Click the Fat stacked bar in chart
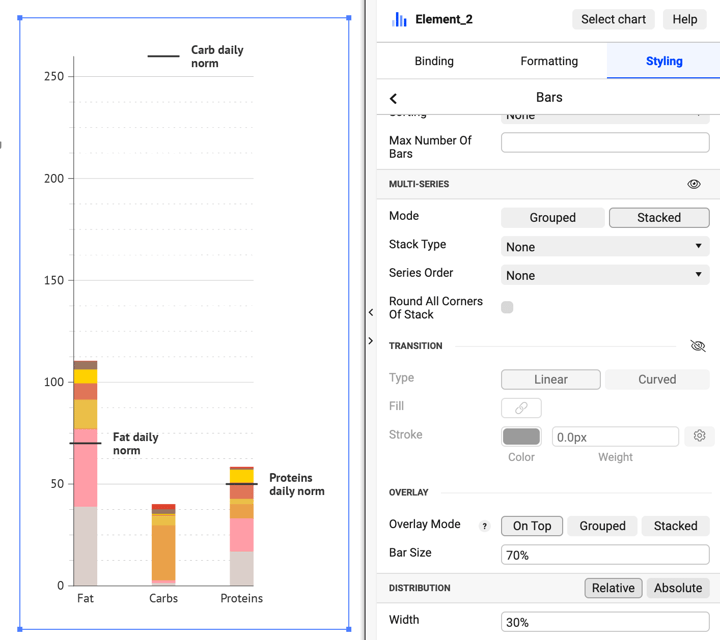The width and height of the screenshot is (720, 640). coord(85,473)
